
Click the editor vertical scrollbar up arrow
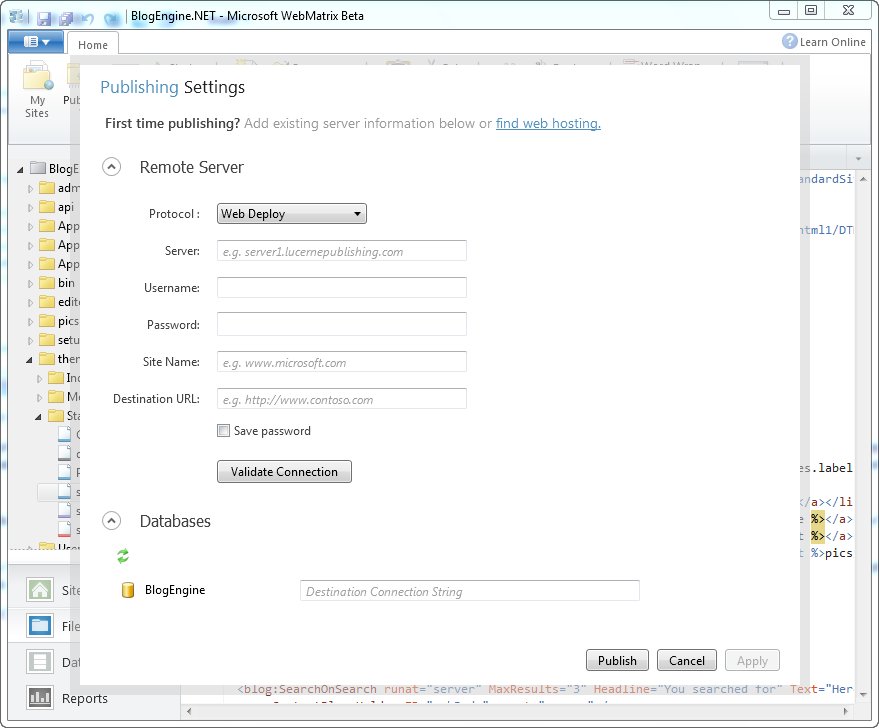click(x=863, y=179)
